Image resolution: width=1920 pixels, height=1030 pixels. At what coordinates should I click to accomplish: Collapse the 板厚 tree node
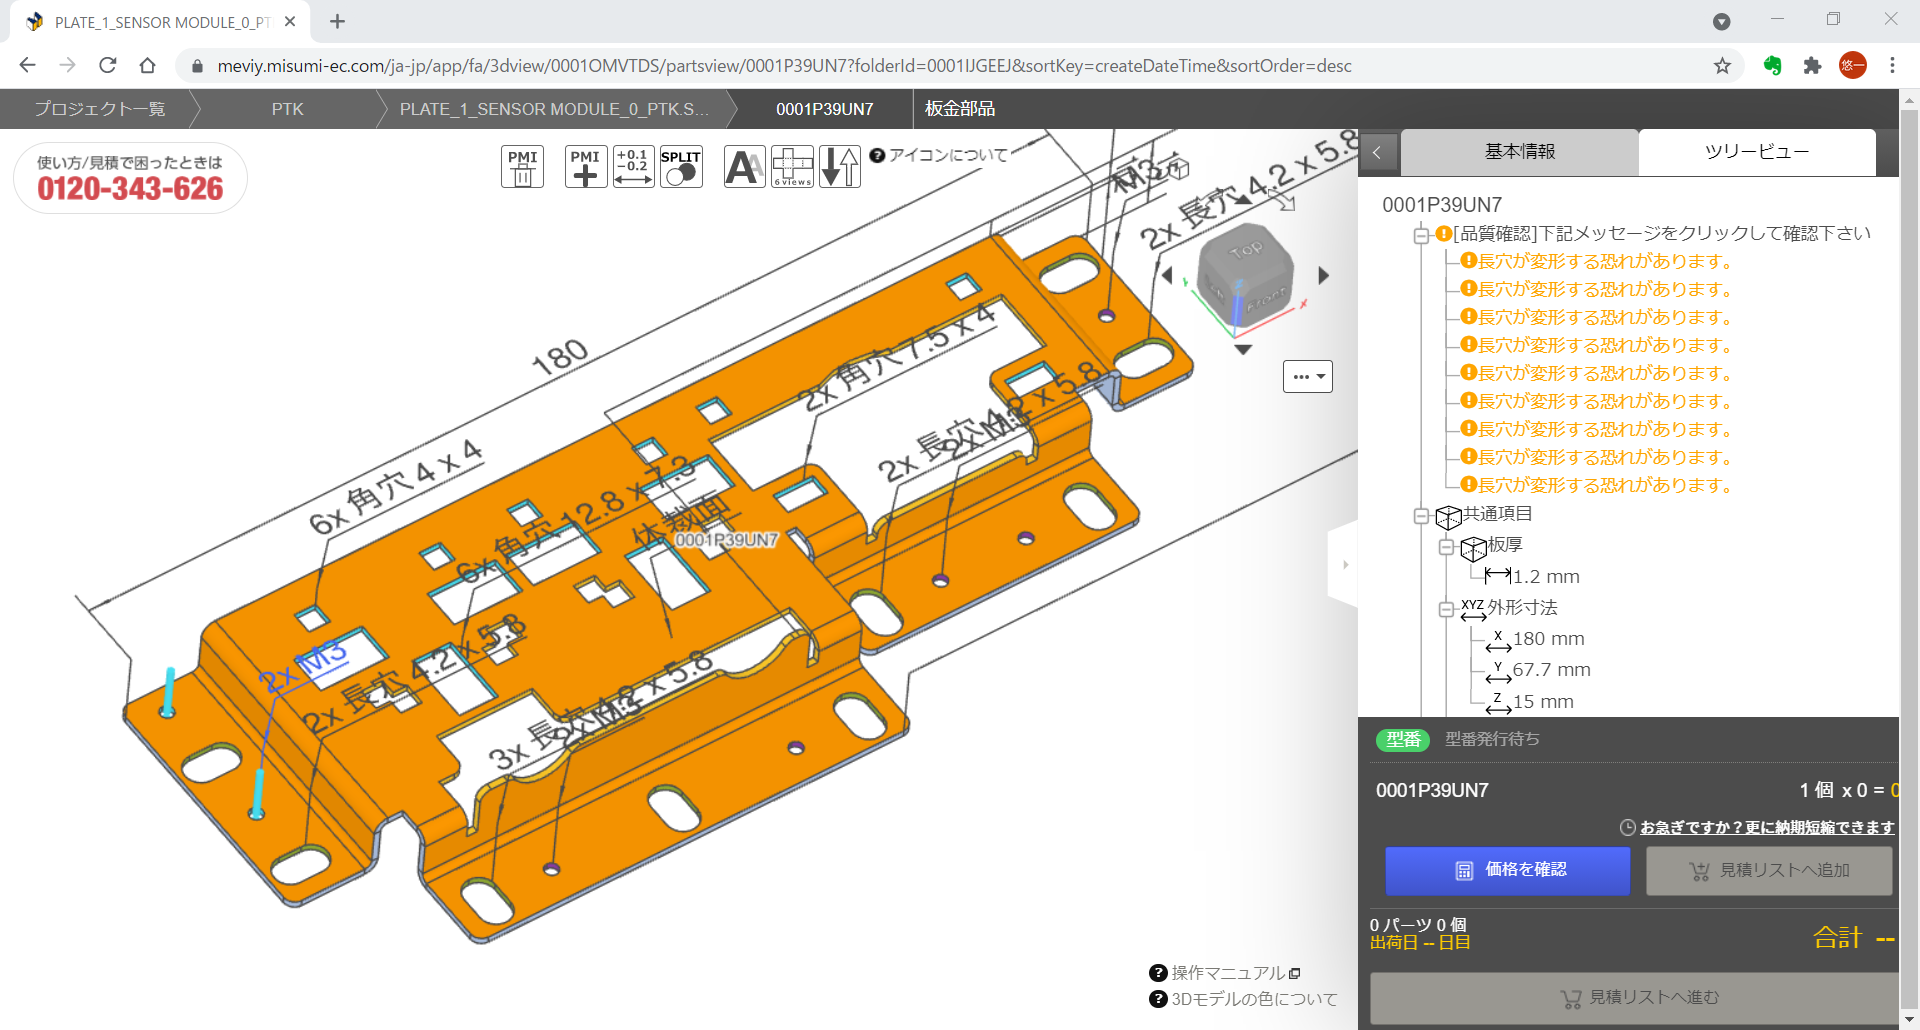click(1446, 547)
